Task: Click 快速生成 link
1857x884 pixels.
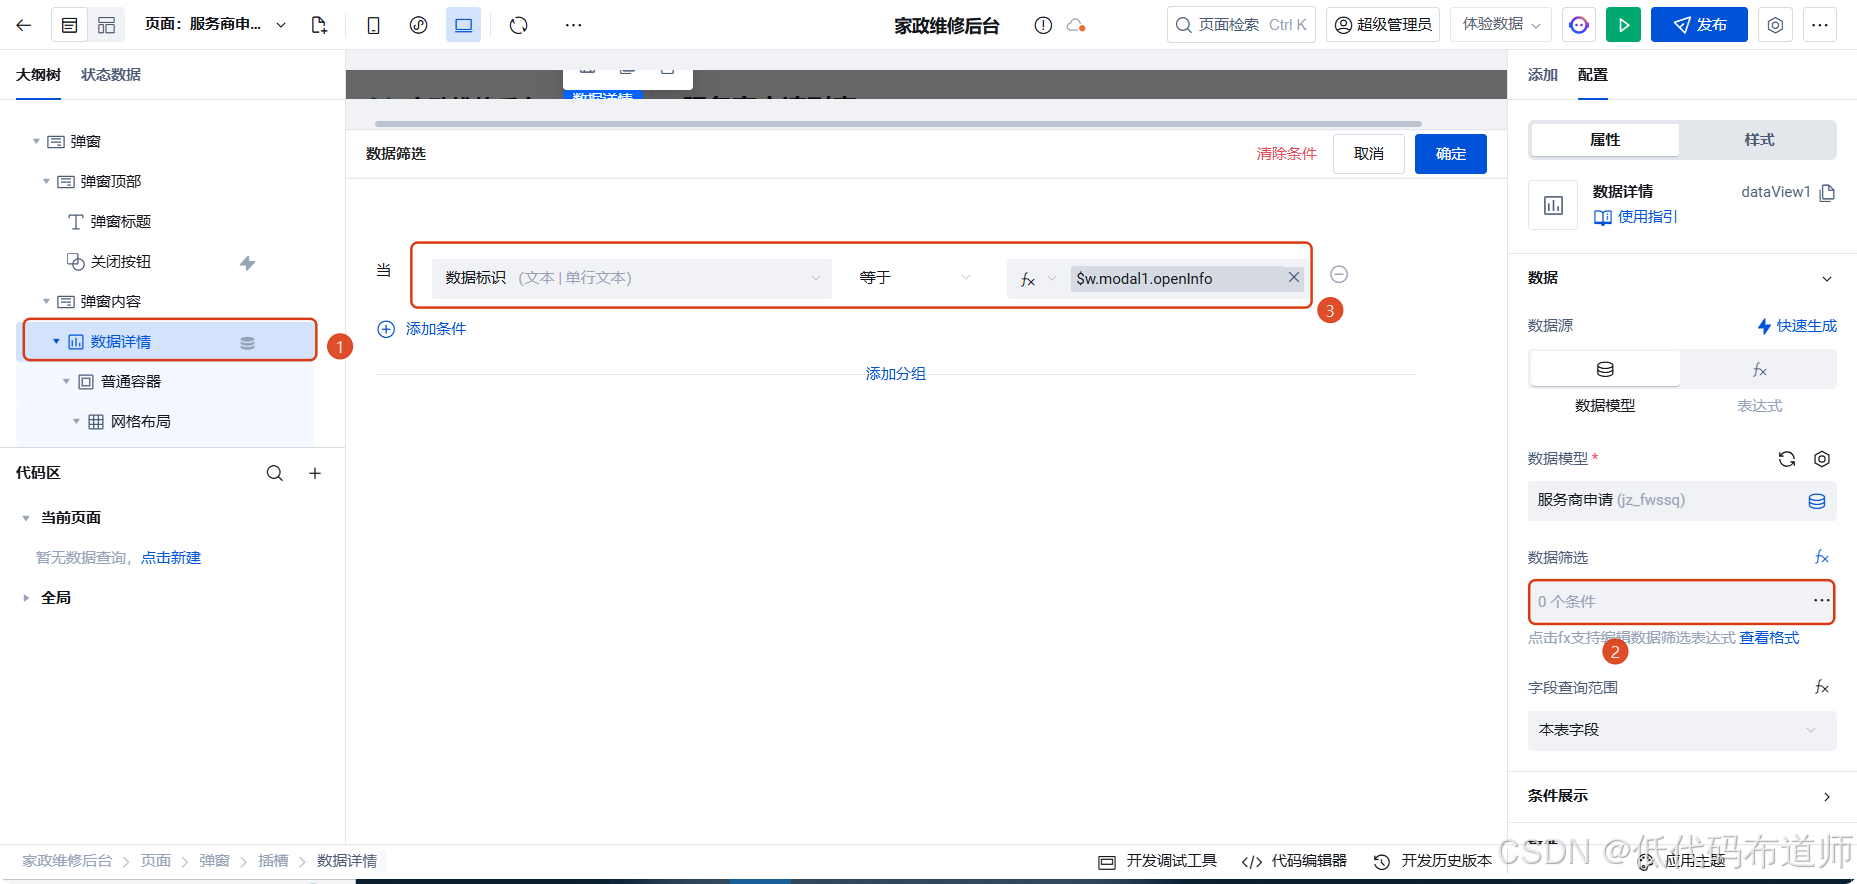Action: [x=1797, y=326]
